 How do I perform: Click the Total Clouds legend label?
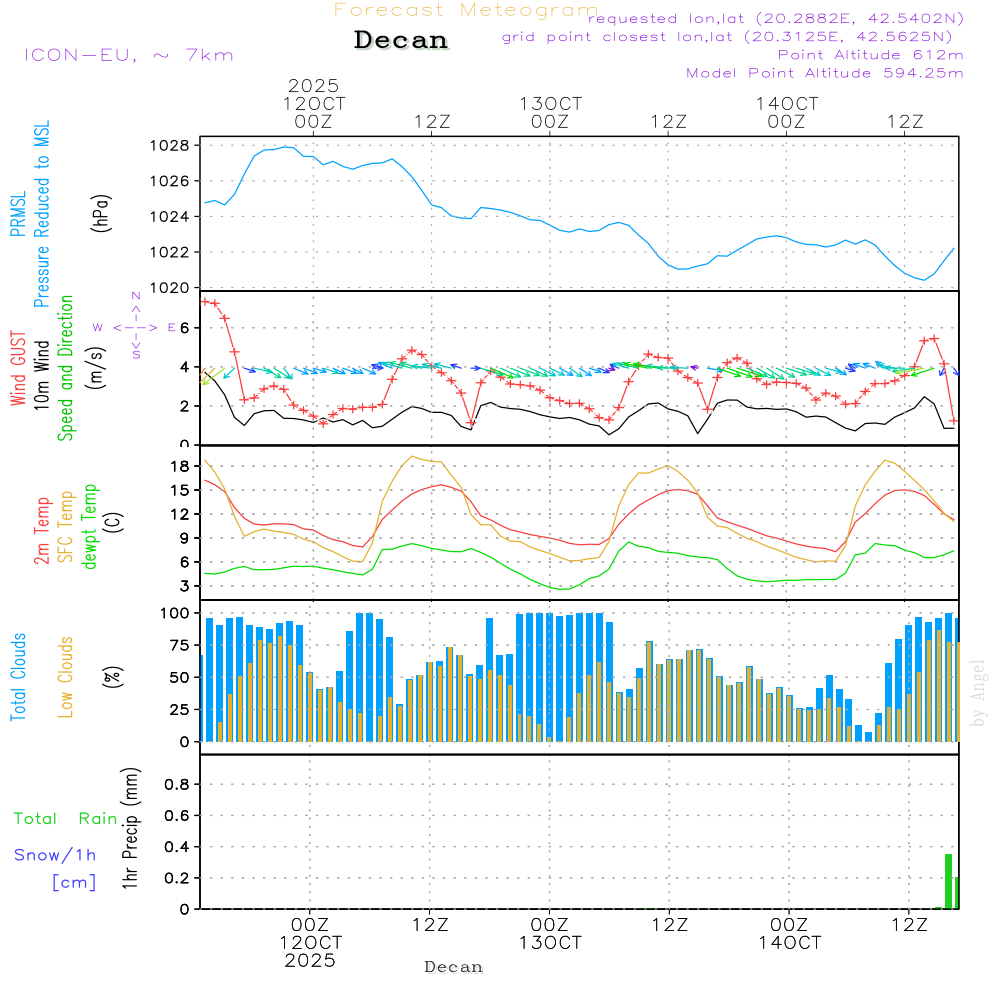(18, 677)
